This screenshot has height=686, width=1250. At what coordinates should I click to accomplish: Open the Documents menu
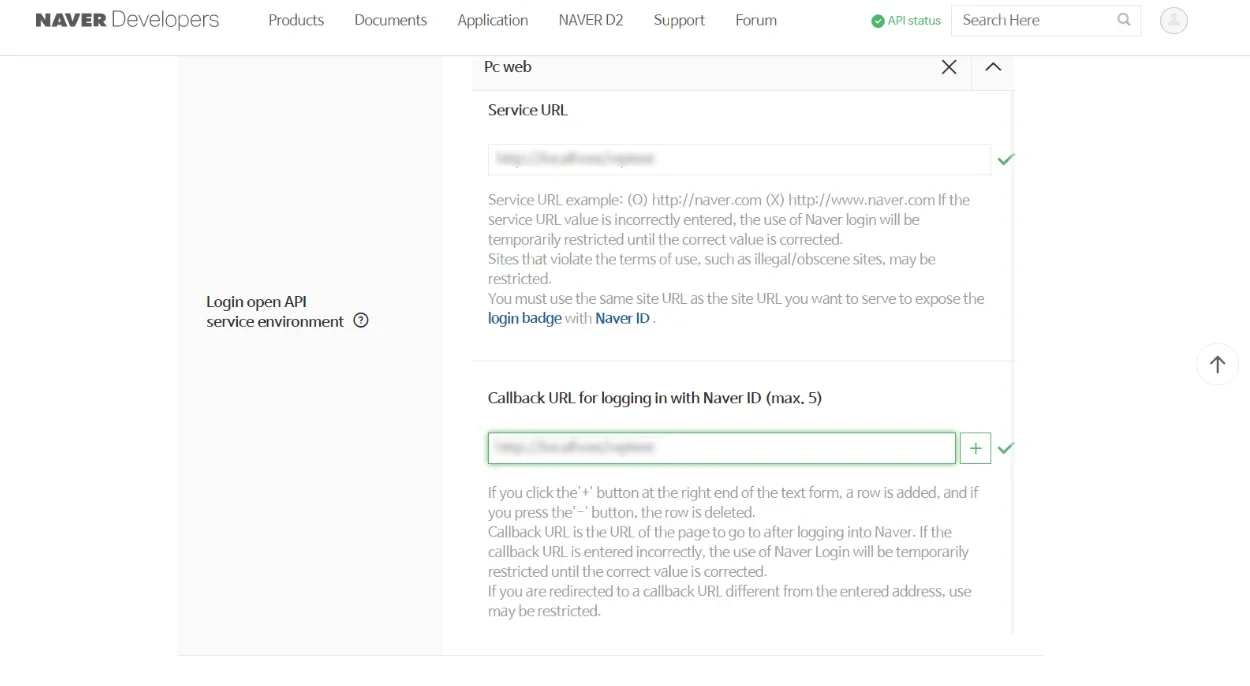coord(390,20)
